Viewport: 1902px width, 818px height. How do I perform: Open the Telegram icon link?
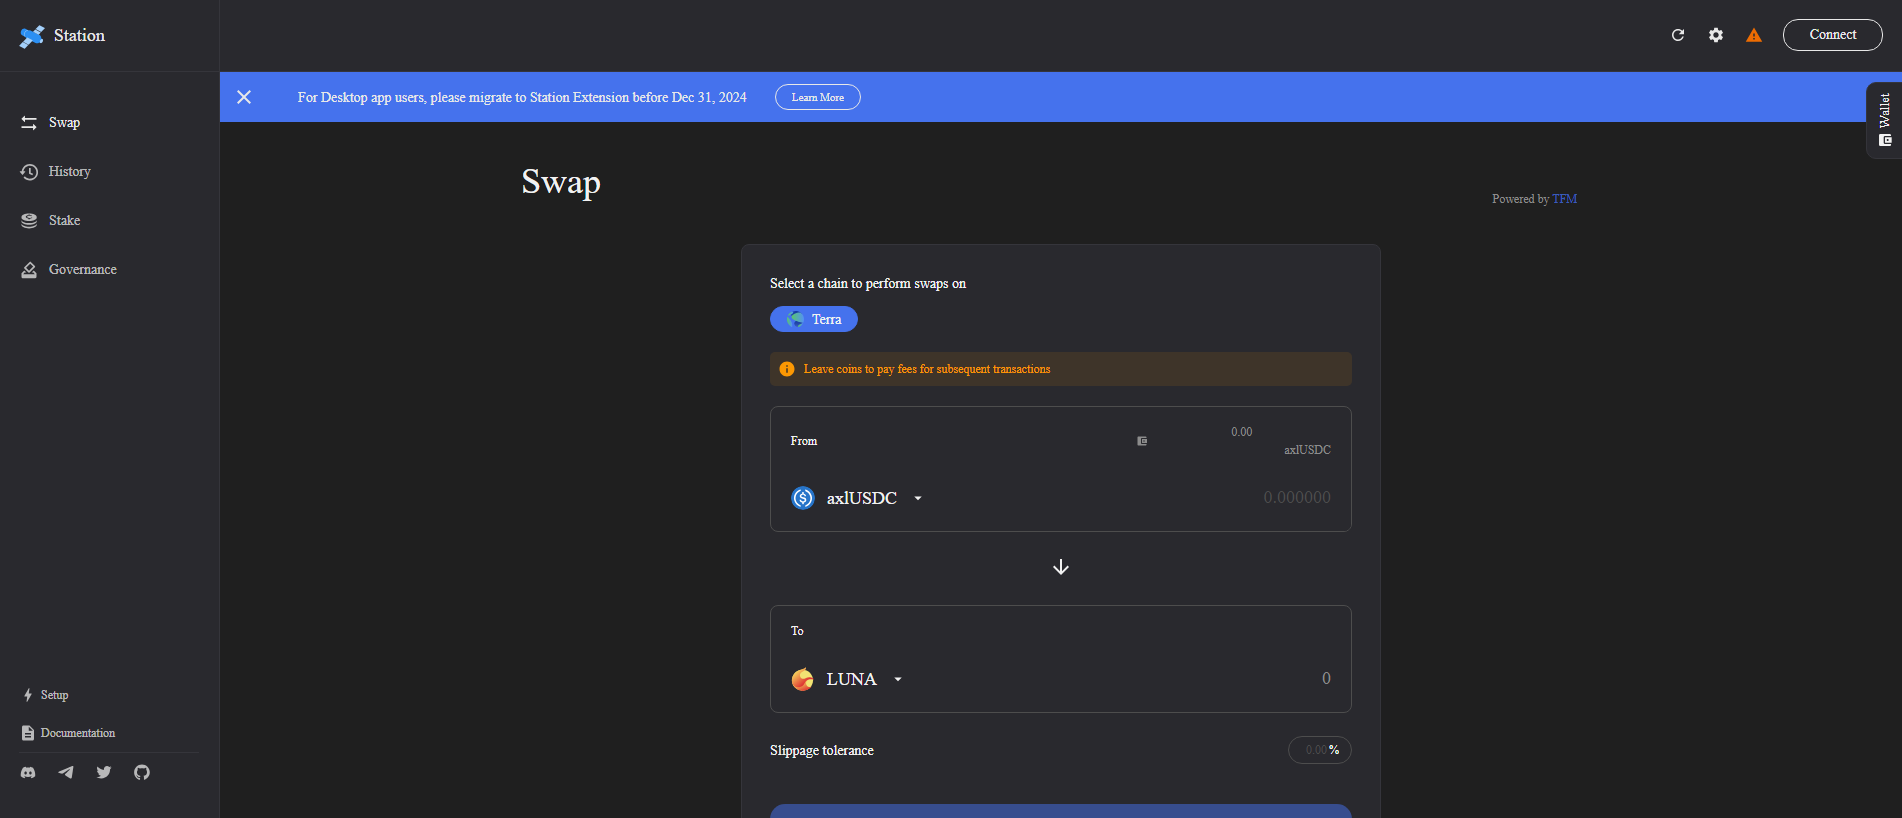click(x=66, y=772)
